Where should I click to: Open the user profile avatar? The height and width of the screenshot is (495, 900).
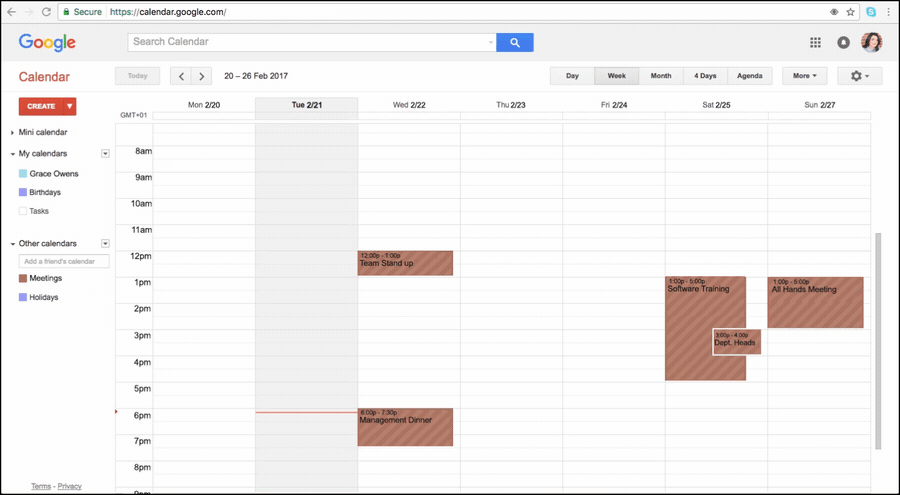871,42
